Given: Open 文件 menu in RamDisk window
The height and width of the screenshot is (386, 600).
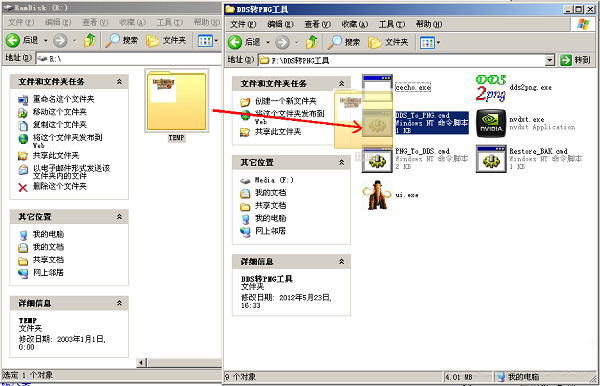Looking at the screenshot, I should pyautogui.click(x=21, y=22).
